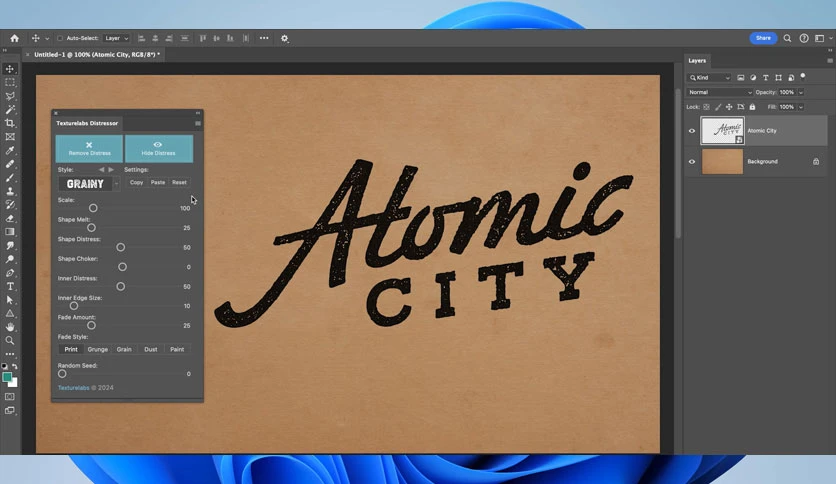
Task: Open the GRAINY style dropdown
Action: pos(89,184)
